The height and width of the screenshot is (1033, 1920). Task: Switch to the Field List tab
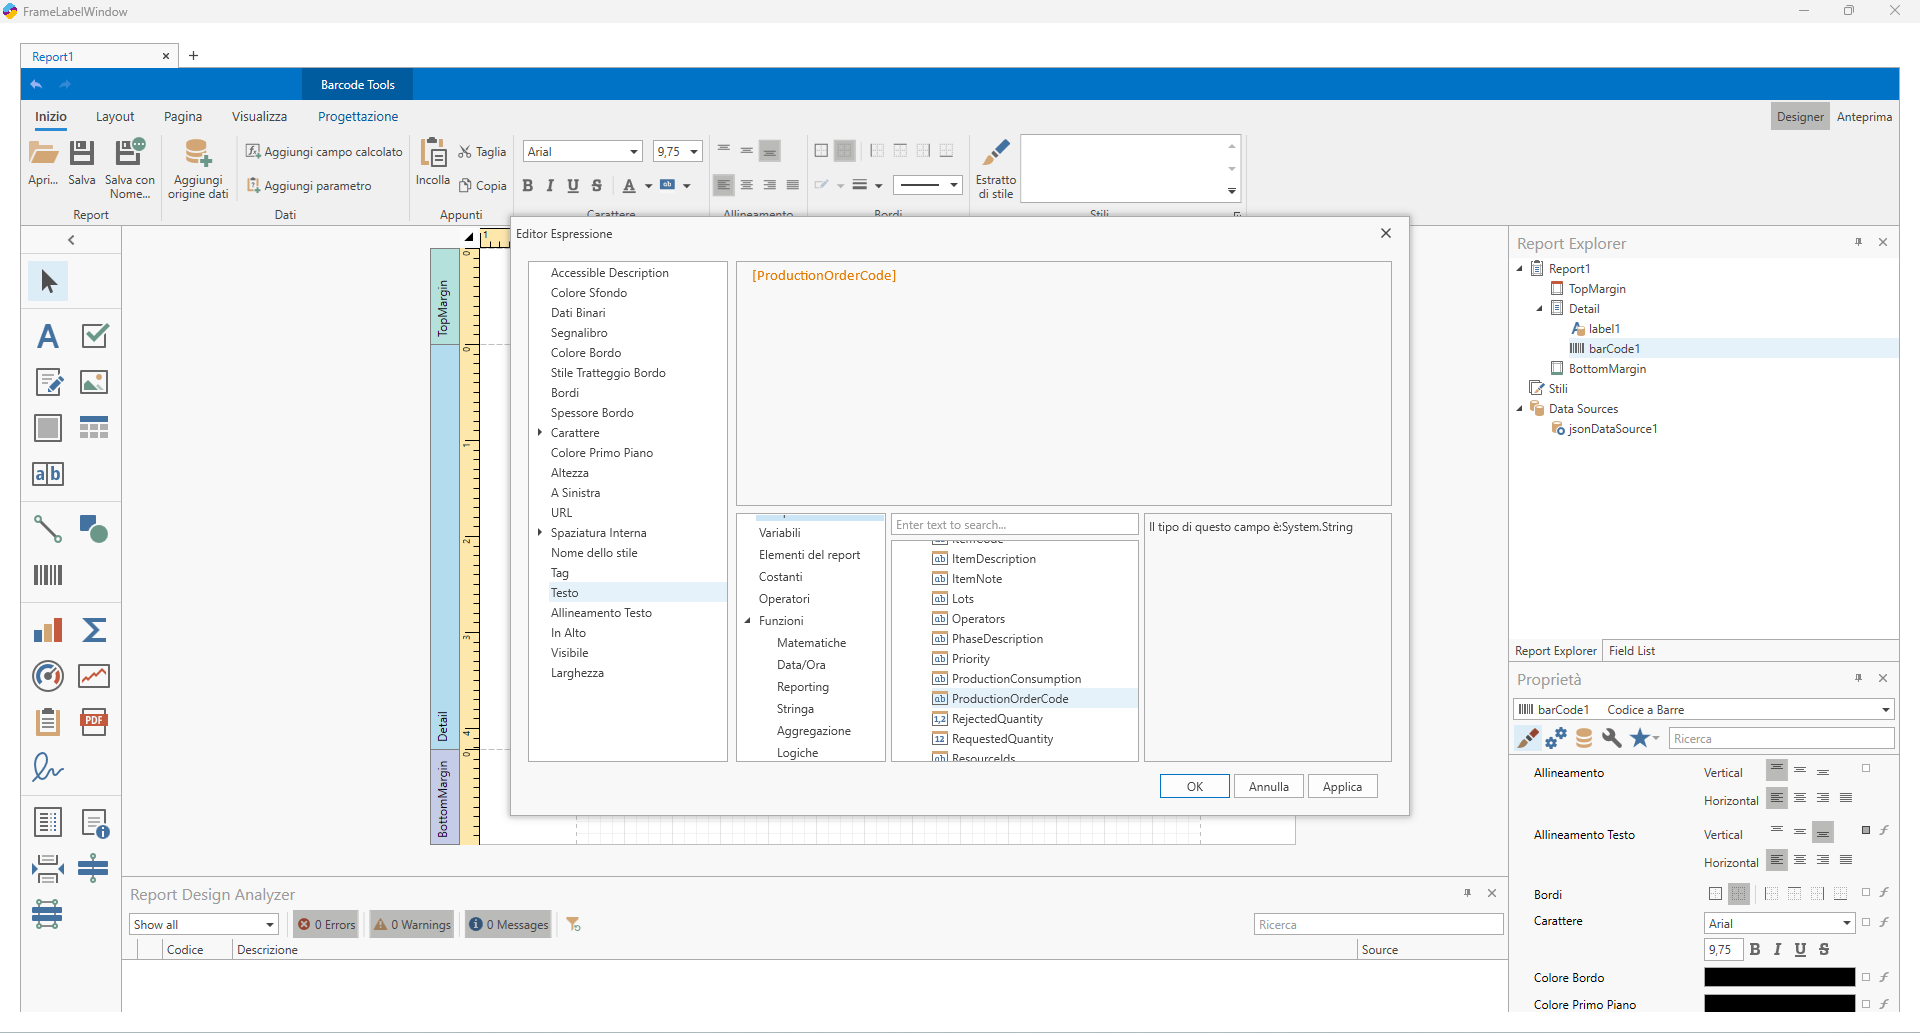pyautogui.click(x=1632, y=651)
